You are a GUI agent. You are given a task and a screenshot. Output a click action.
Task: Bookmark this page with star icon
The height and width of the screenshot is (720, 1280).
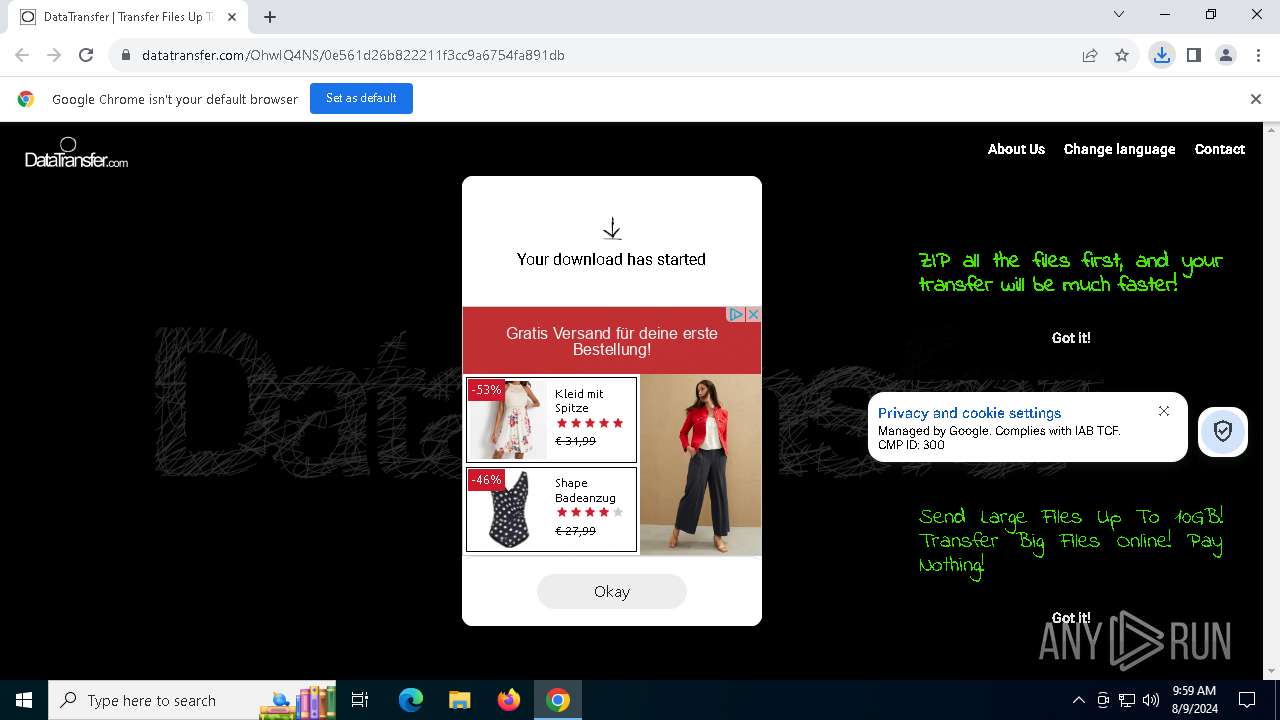[x=1122, y=55]
